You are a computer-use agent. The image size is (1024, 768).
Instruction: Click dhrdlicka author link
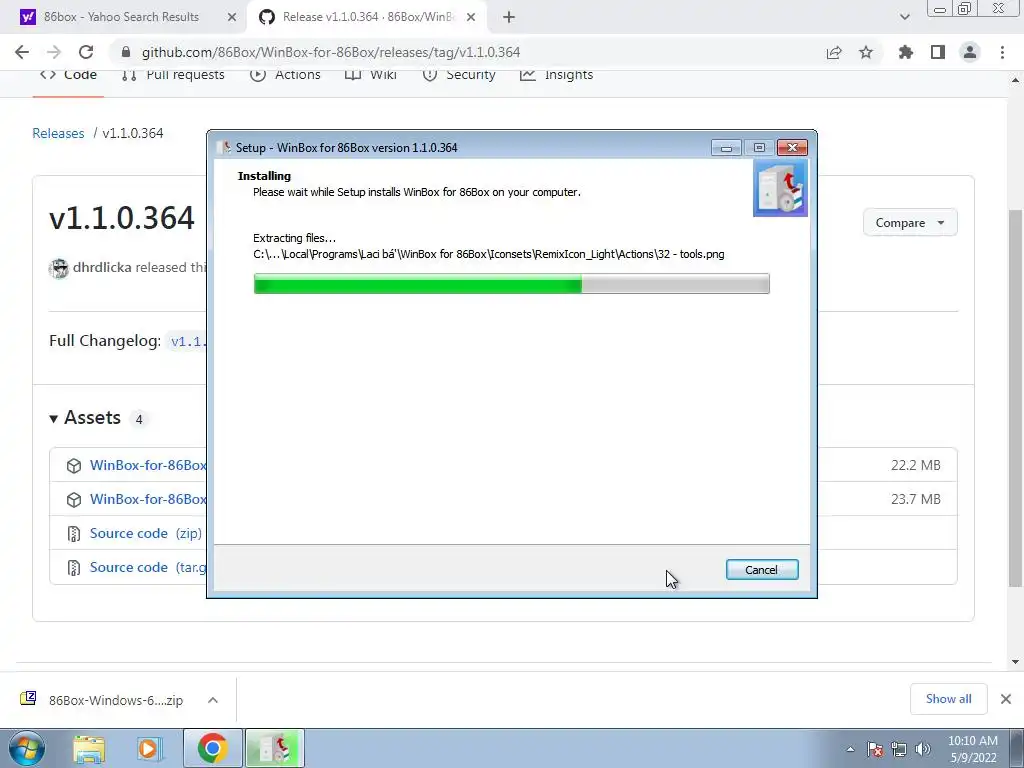point(102,267)
